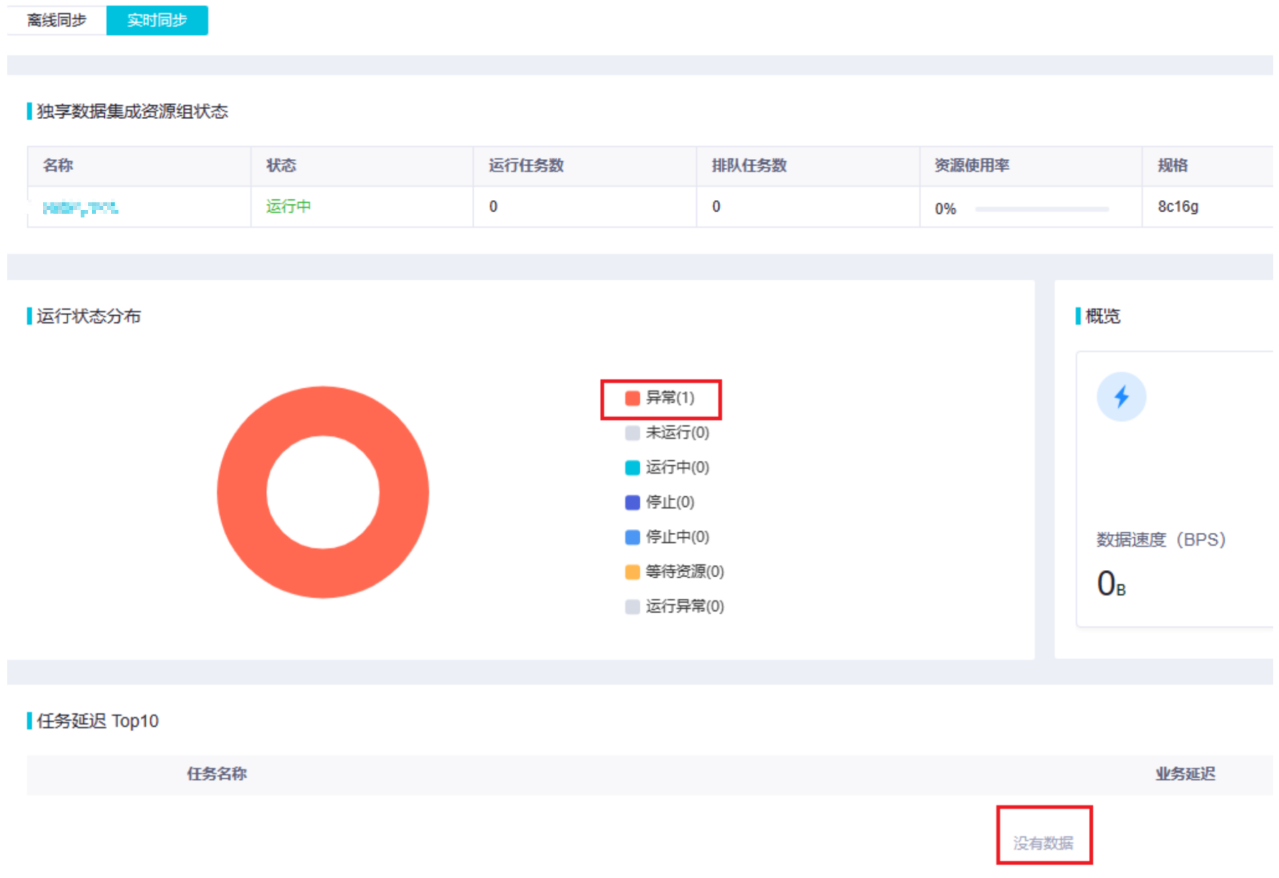This screenshot has height=878, width=1279.
Task: Click the 资源使用率 column header
Action: tap(972, 165)
